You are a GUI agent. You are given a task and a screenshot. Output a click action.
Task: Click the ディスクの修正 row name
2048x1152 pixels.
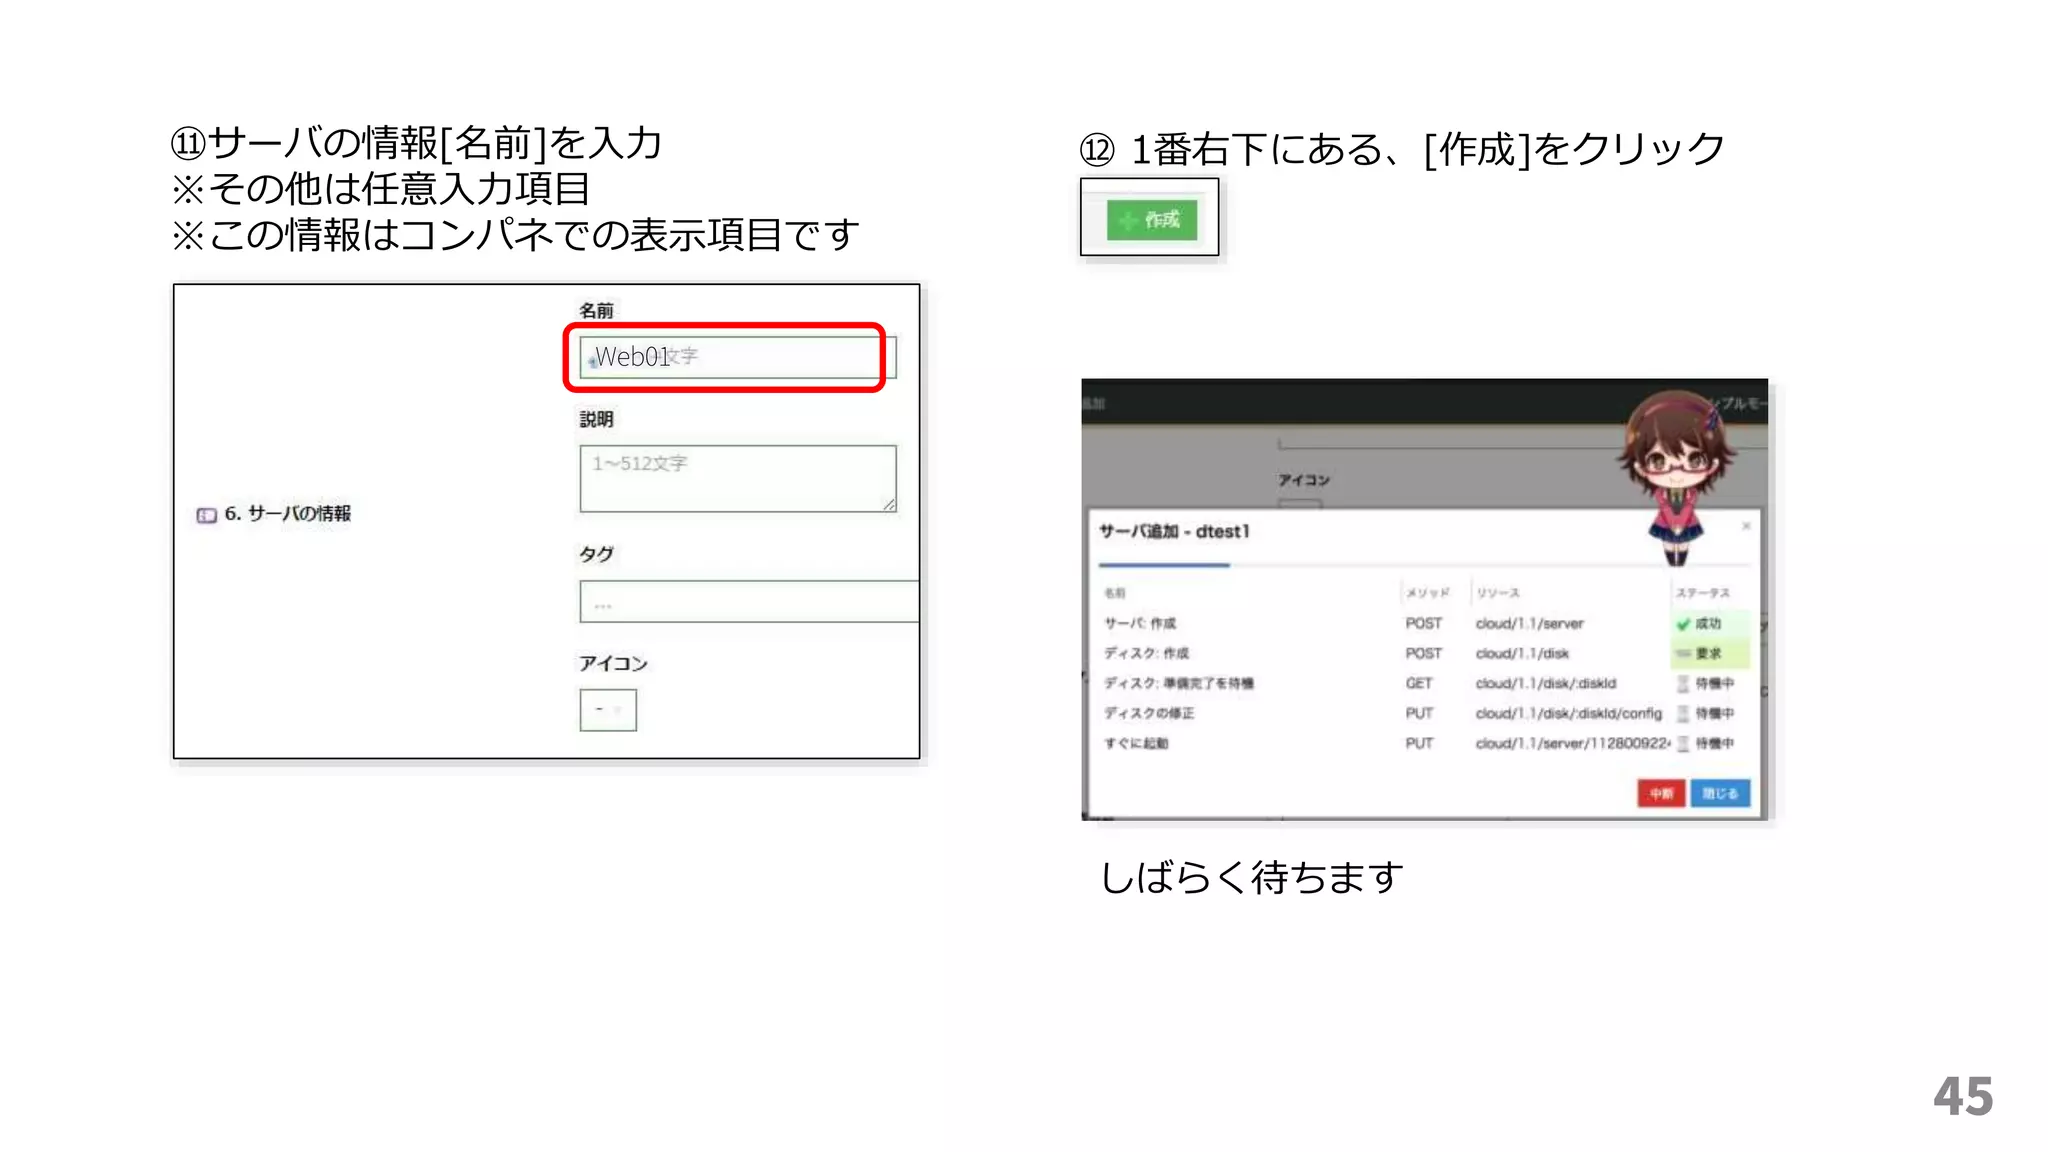click(x=1149, y=713)
